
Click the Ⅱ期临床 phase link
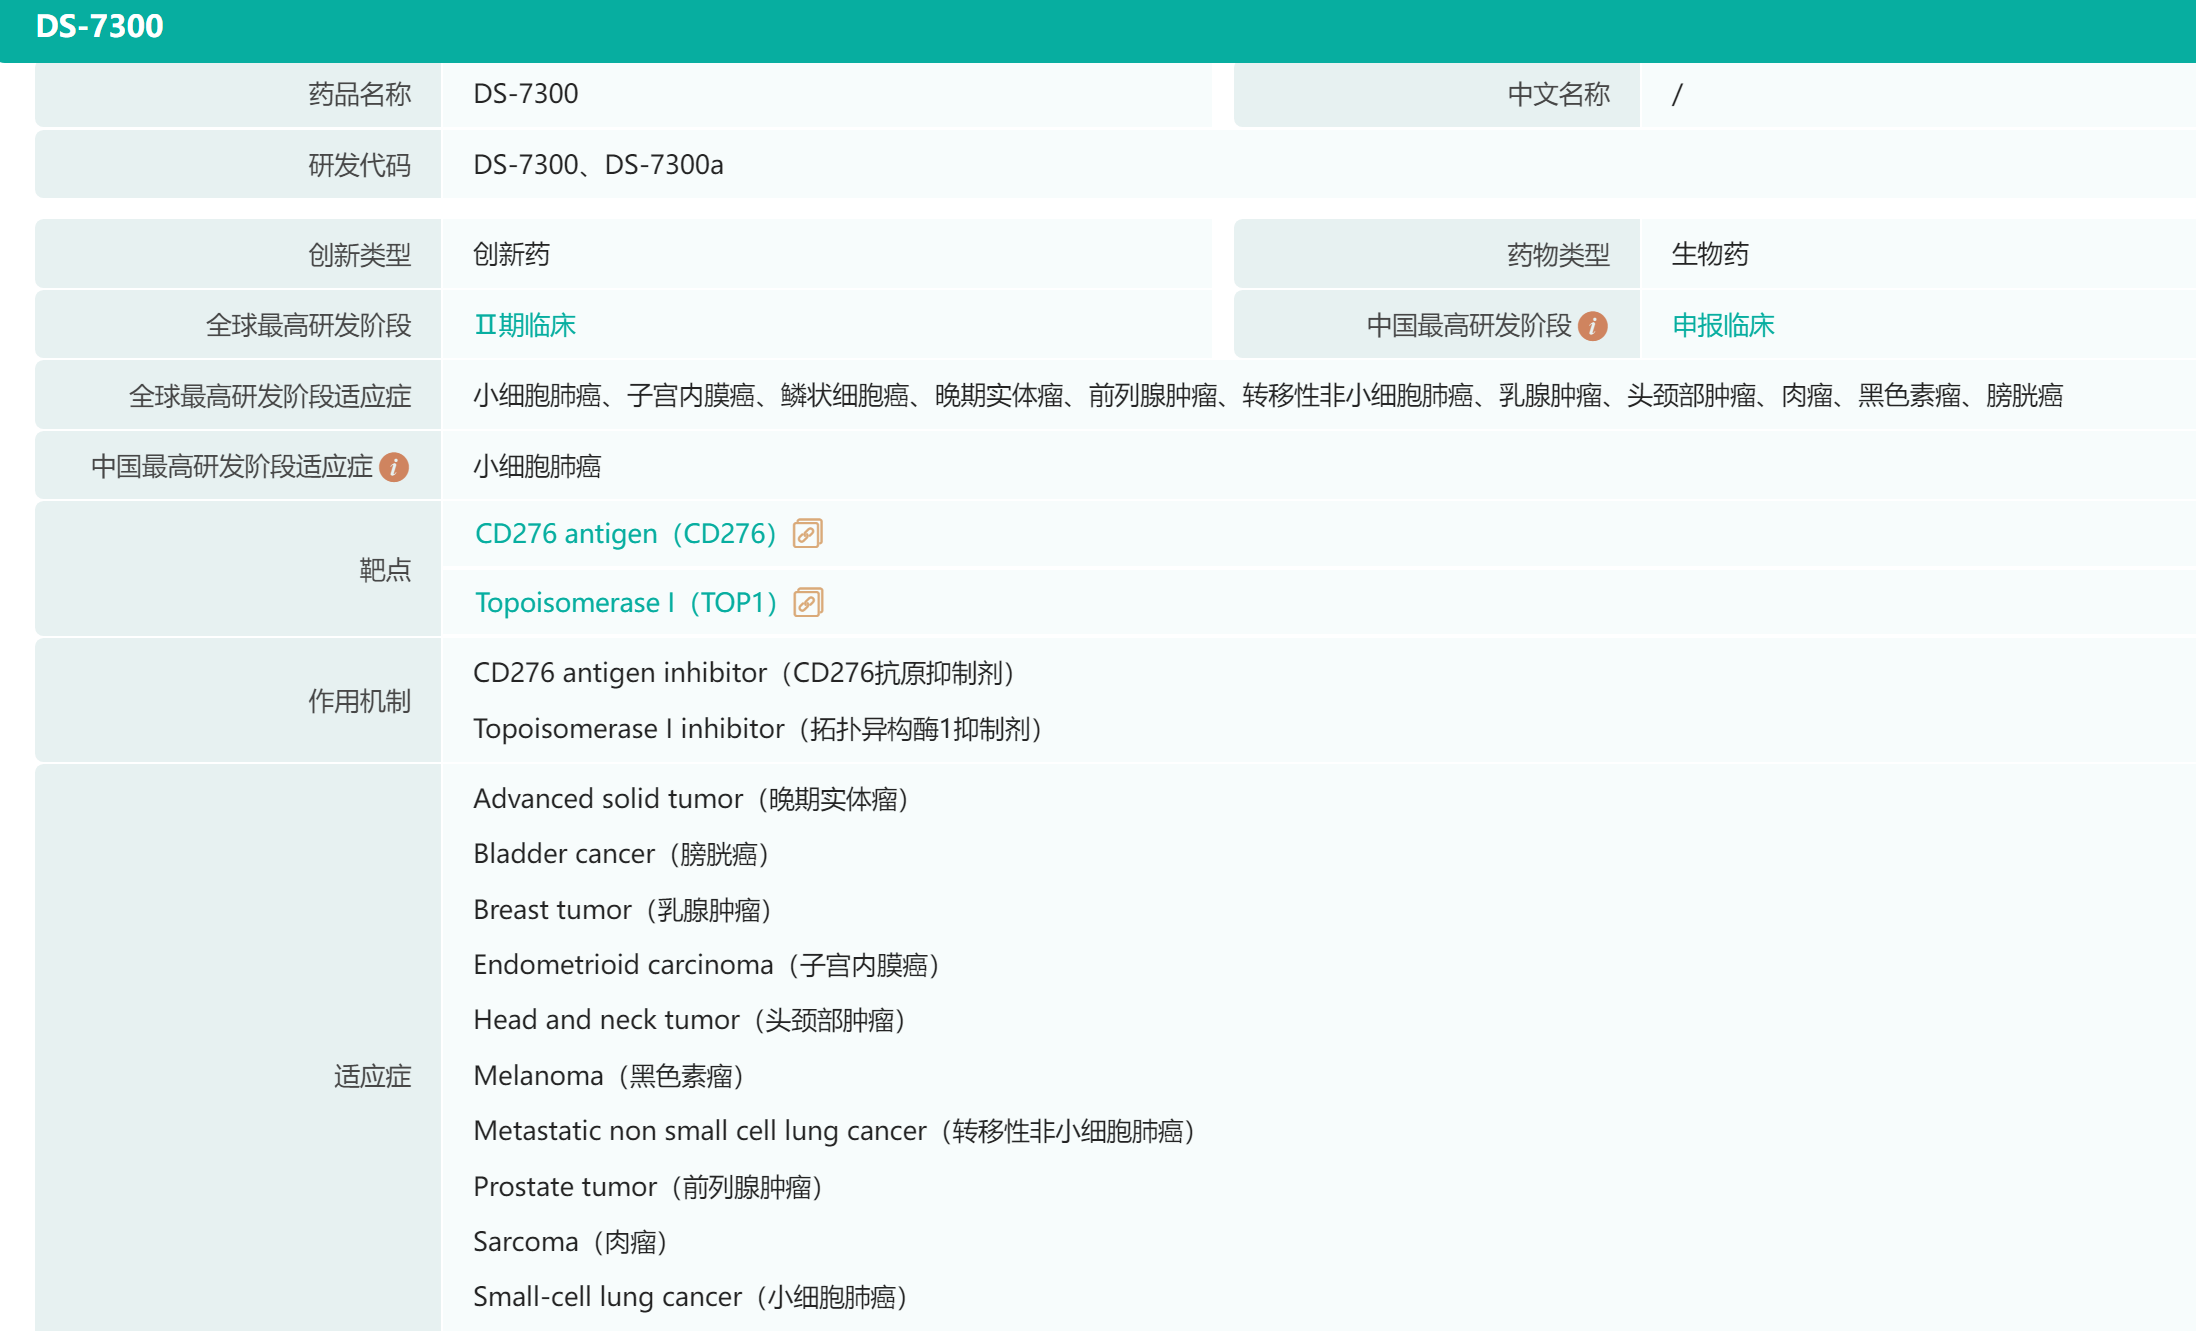[x=525, y=325]
